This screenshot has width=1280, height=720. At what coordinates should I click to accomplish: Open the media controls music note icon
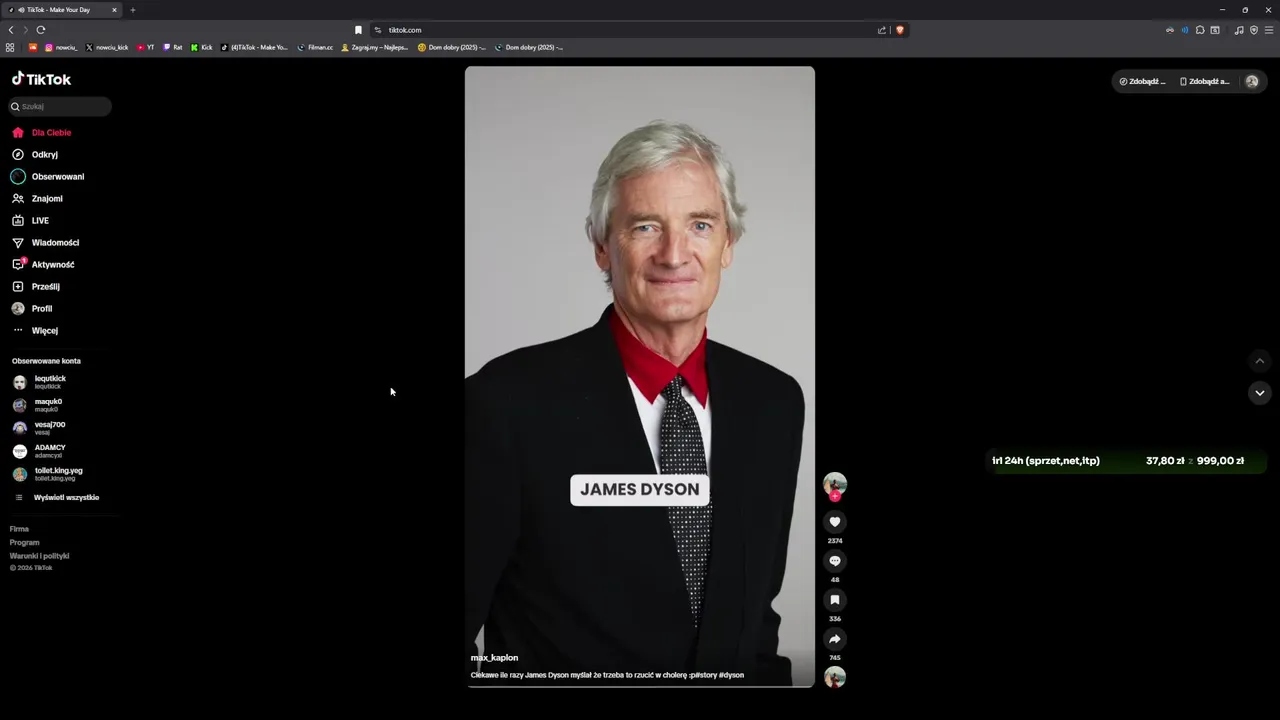[1239, 30]
